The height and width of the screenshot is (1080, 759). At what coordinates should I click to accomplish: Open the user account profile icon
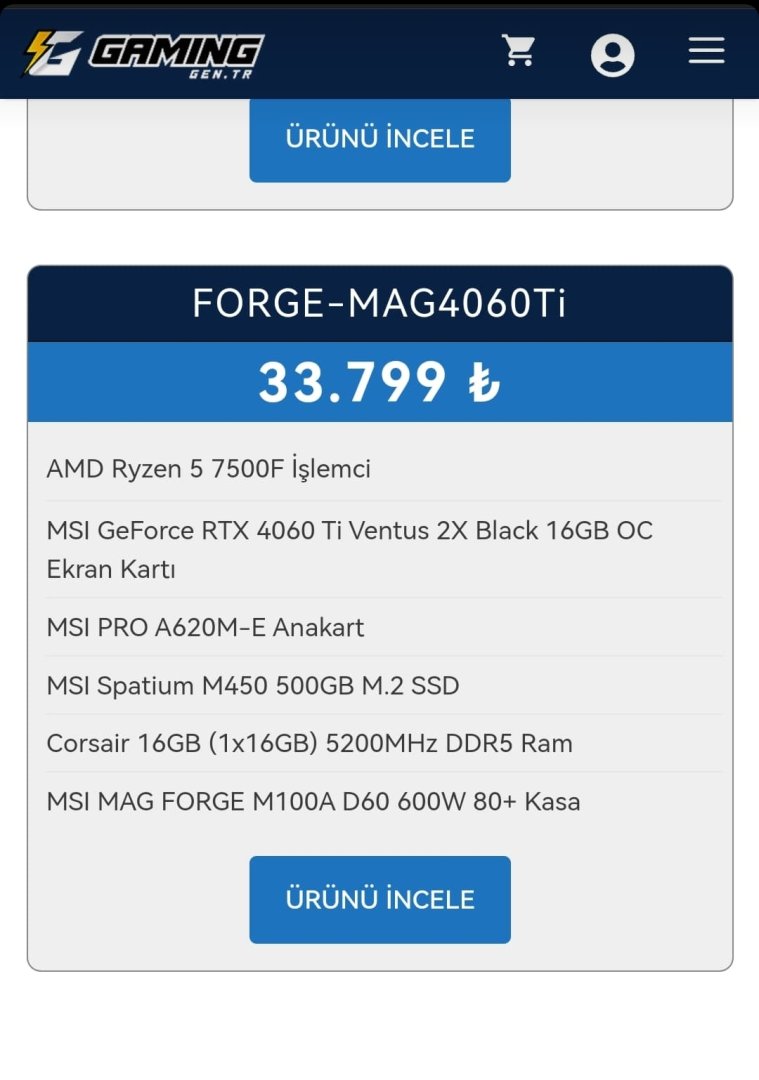(x=612, y=54)
